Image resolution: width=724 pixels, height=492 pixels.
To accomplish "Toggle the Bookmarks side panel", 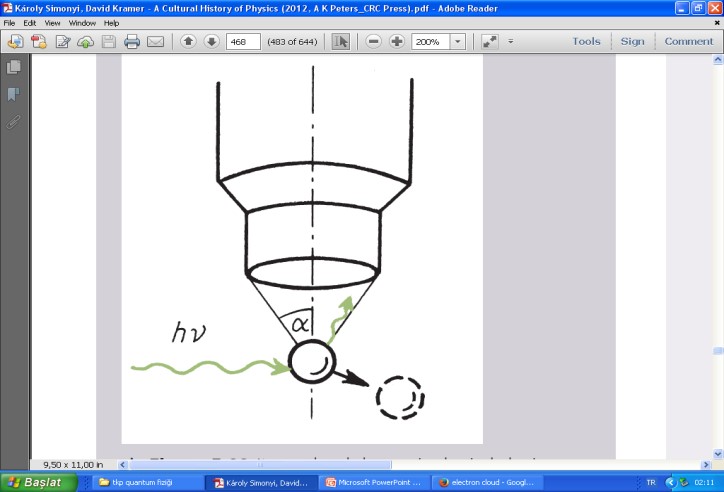I will coord(14,95).
